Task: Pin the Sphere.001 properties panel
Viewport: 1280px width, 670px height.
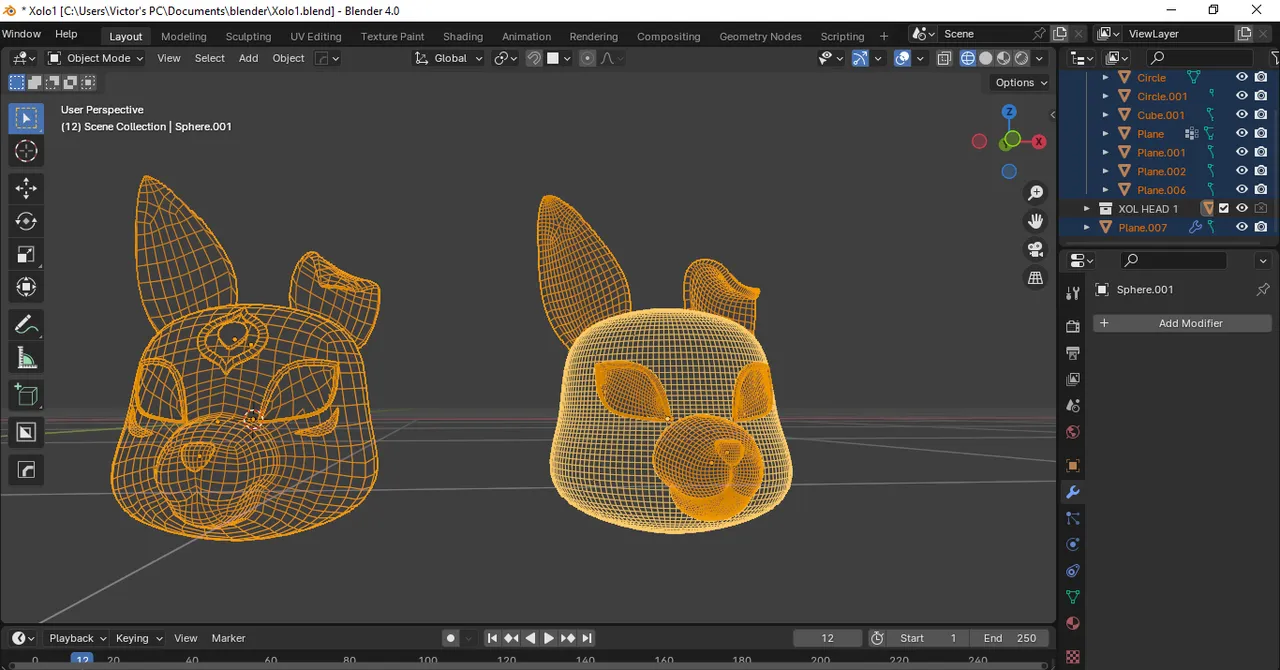Action: (x=1262, y=290)
